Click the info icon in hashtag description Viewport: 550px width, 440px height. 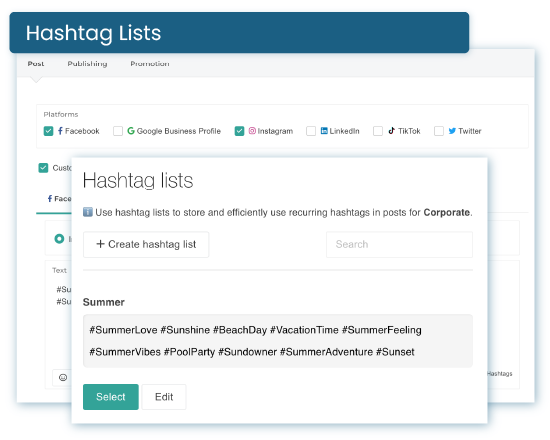88,212
